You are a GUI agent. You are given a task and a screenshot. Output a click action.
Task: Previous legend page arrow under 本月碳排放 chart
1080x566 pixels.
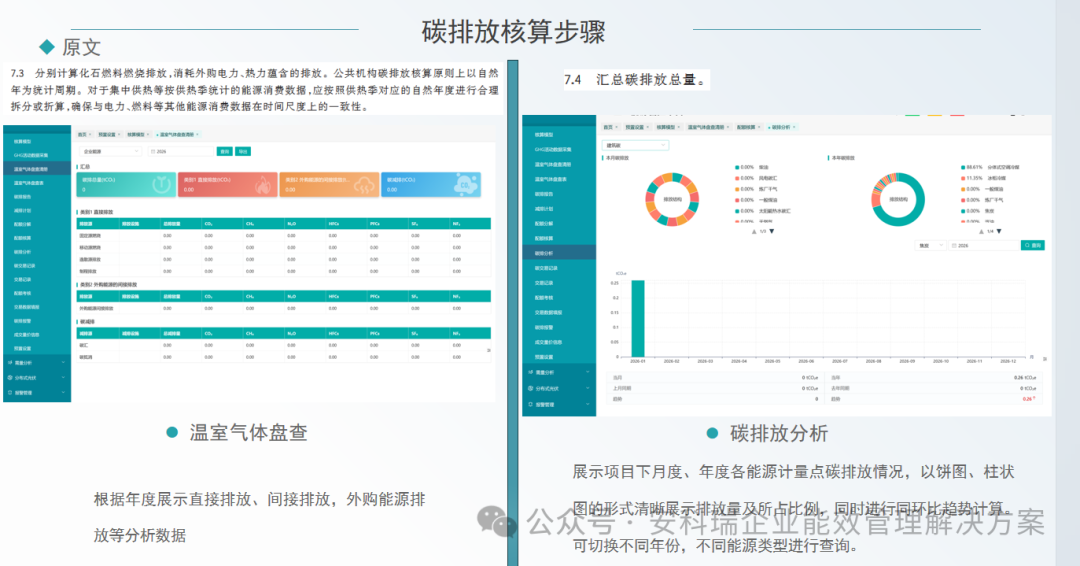coord(754,231)
